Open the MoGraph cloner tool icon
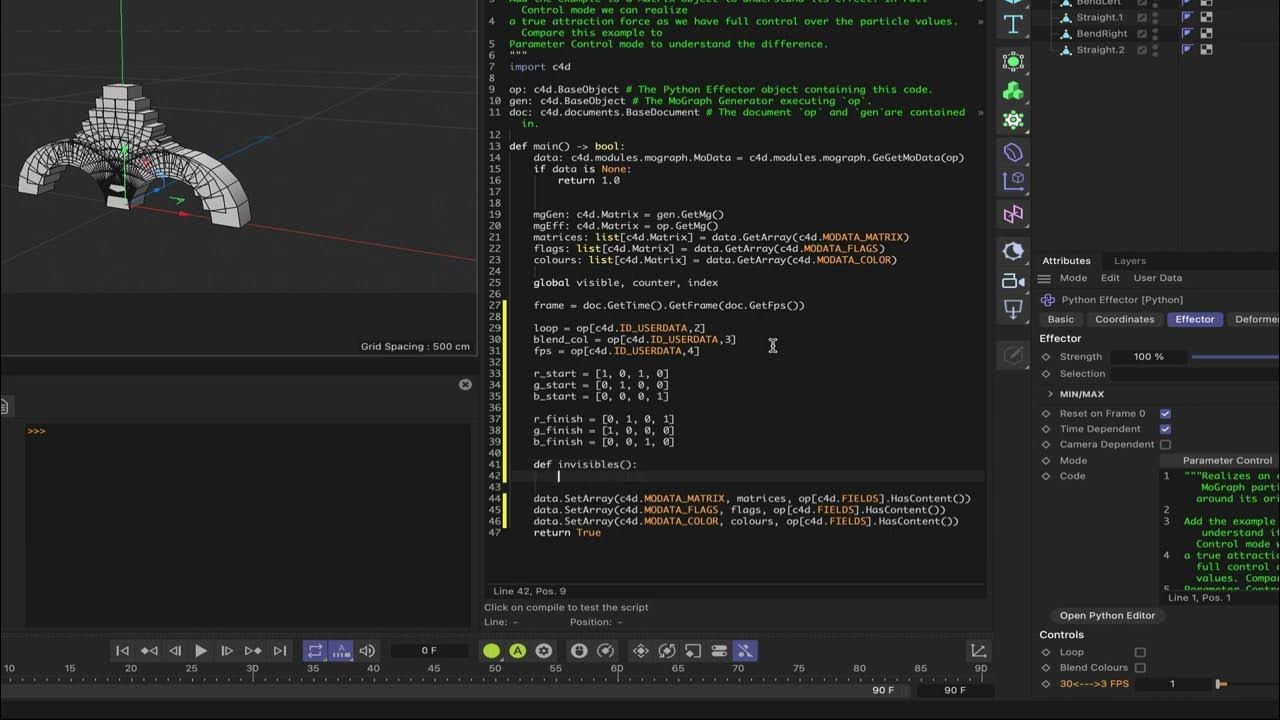 point(1013,62)
